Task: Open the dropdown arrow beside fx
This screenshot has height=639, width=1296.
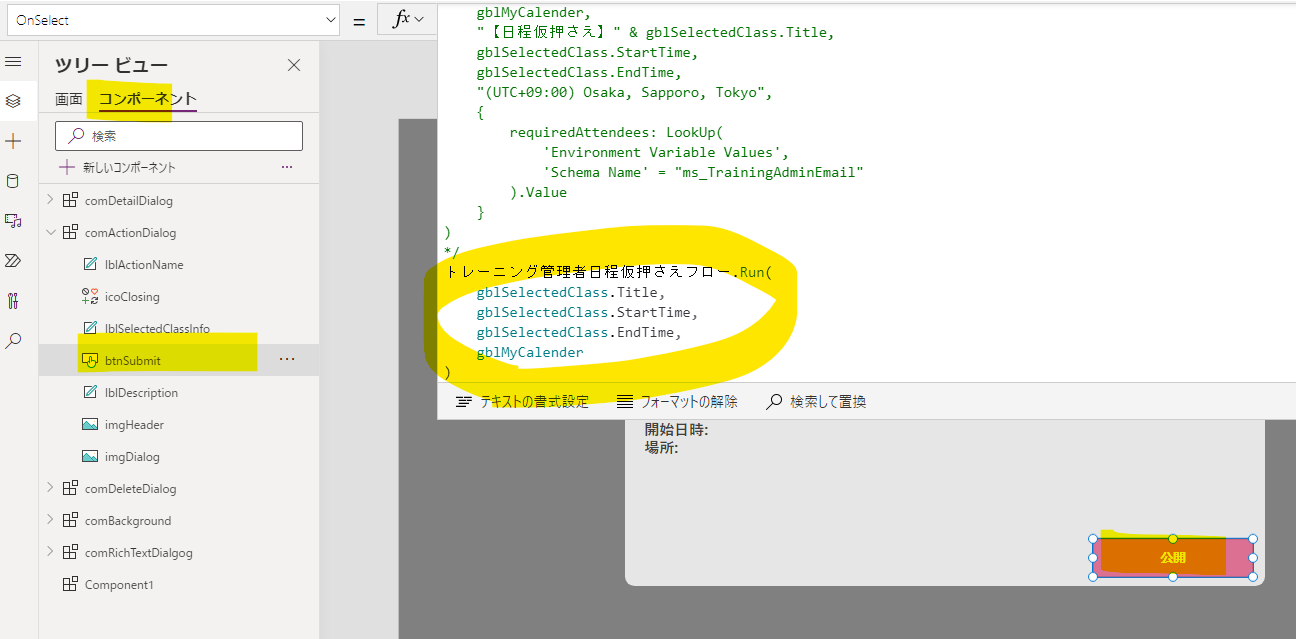Action: tap(419, 20)
